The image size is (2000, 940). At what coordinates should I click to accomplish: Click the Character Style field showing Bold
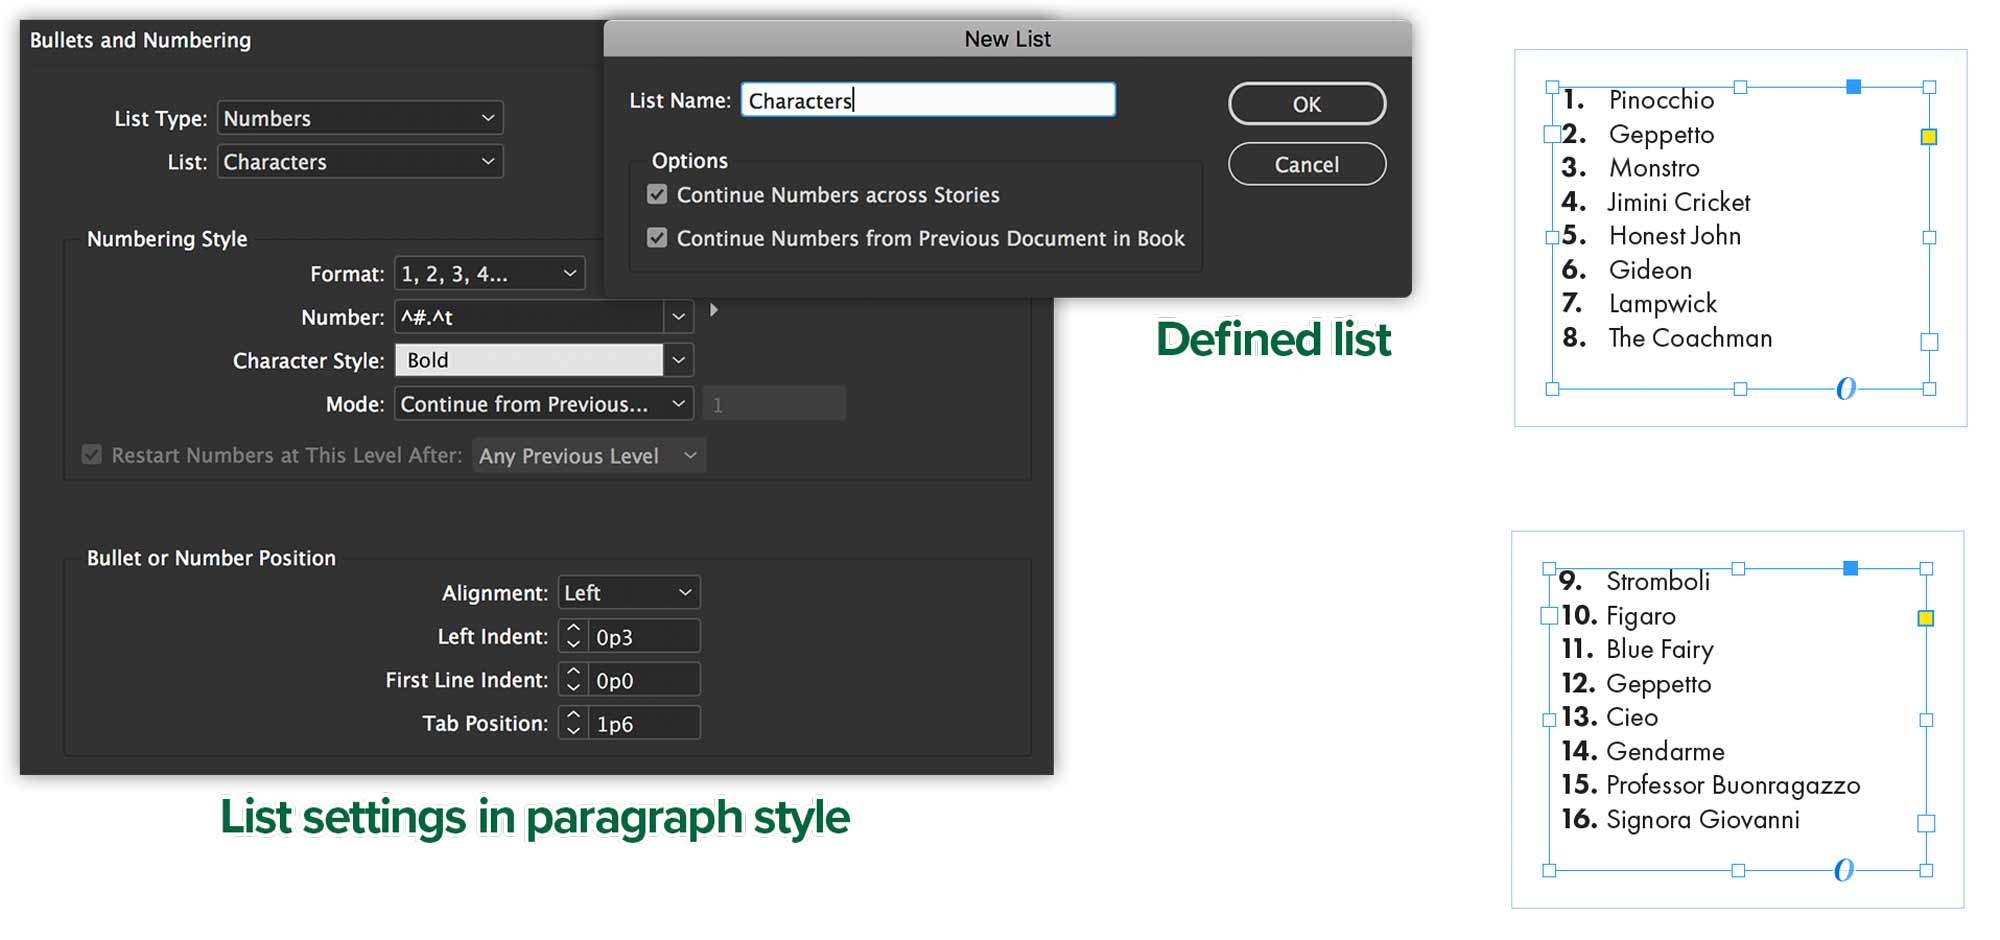click(x=529, y=360)
